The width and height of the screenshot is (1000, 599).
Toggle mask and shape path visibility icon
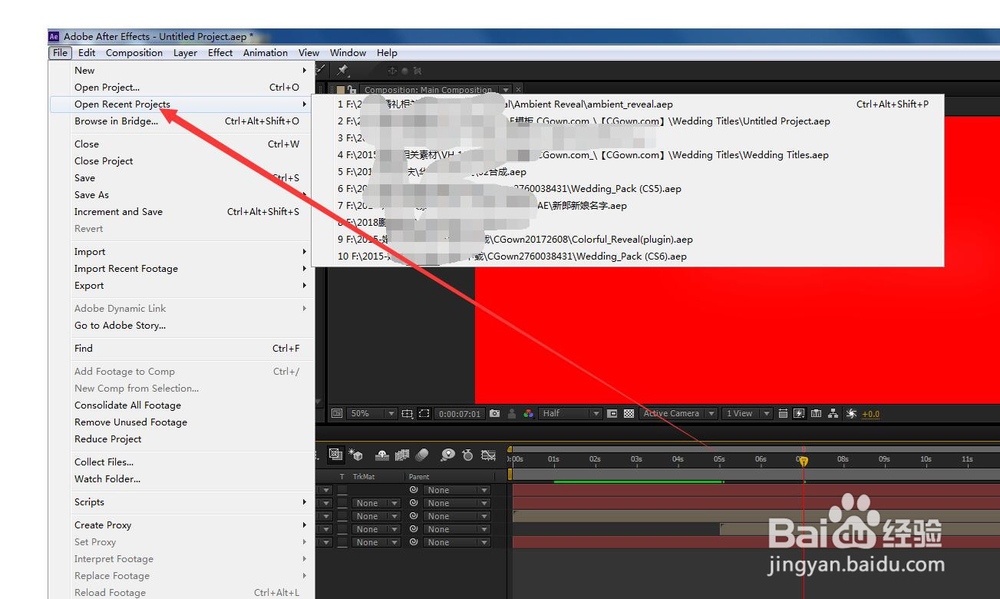pos(424,413)
